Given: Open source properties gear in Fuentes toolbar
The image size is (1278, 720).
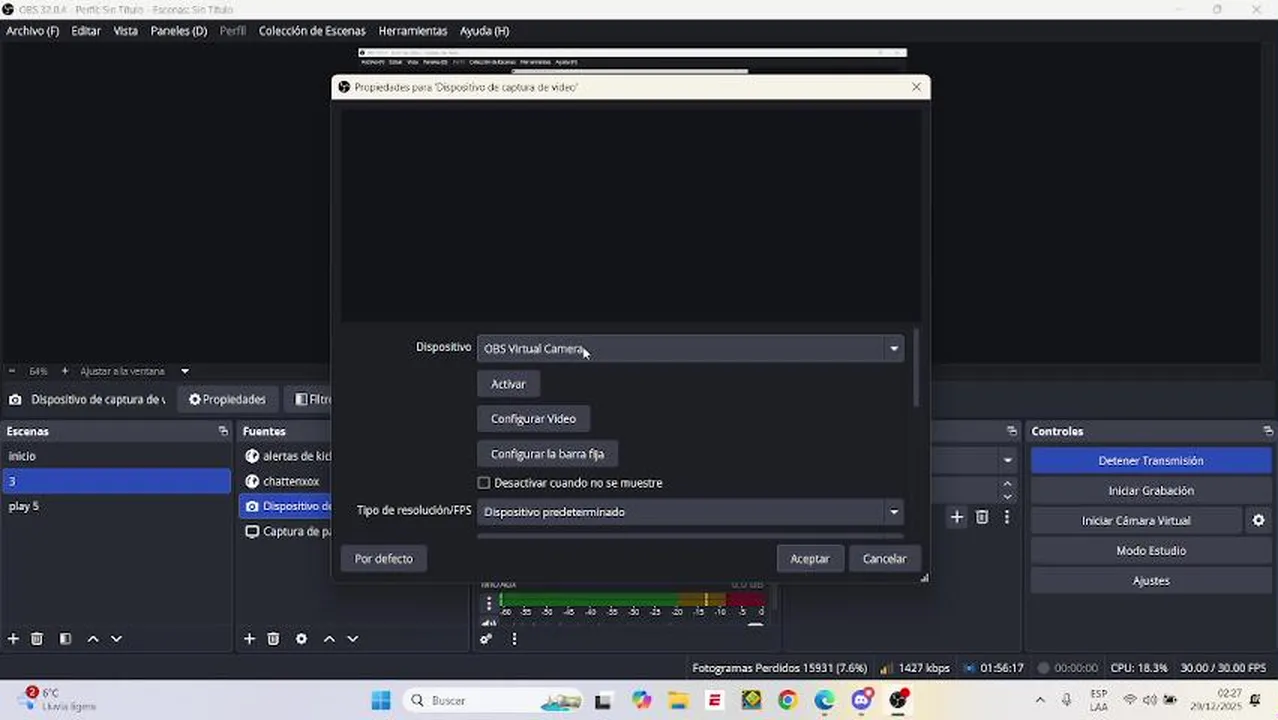Looking at the screenshot, I should 301,639.
